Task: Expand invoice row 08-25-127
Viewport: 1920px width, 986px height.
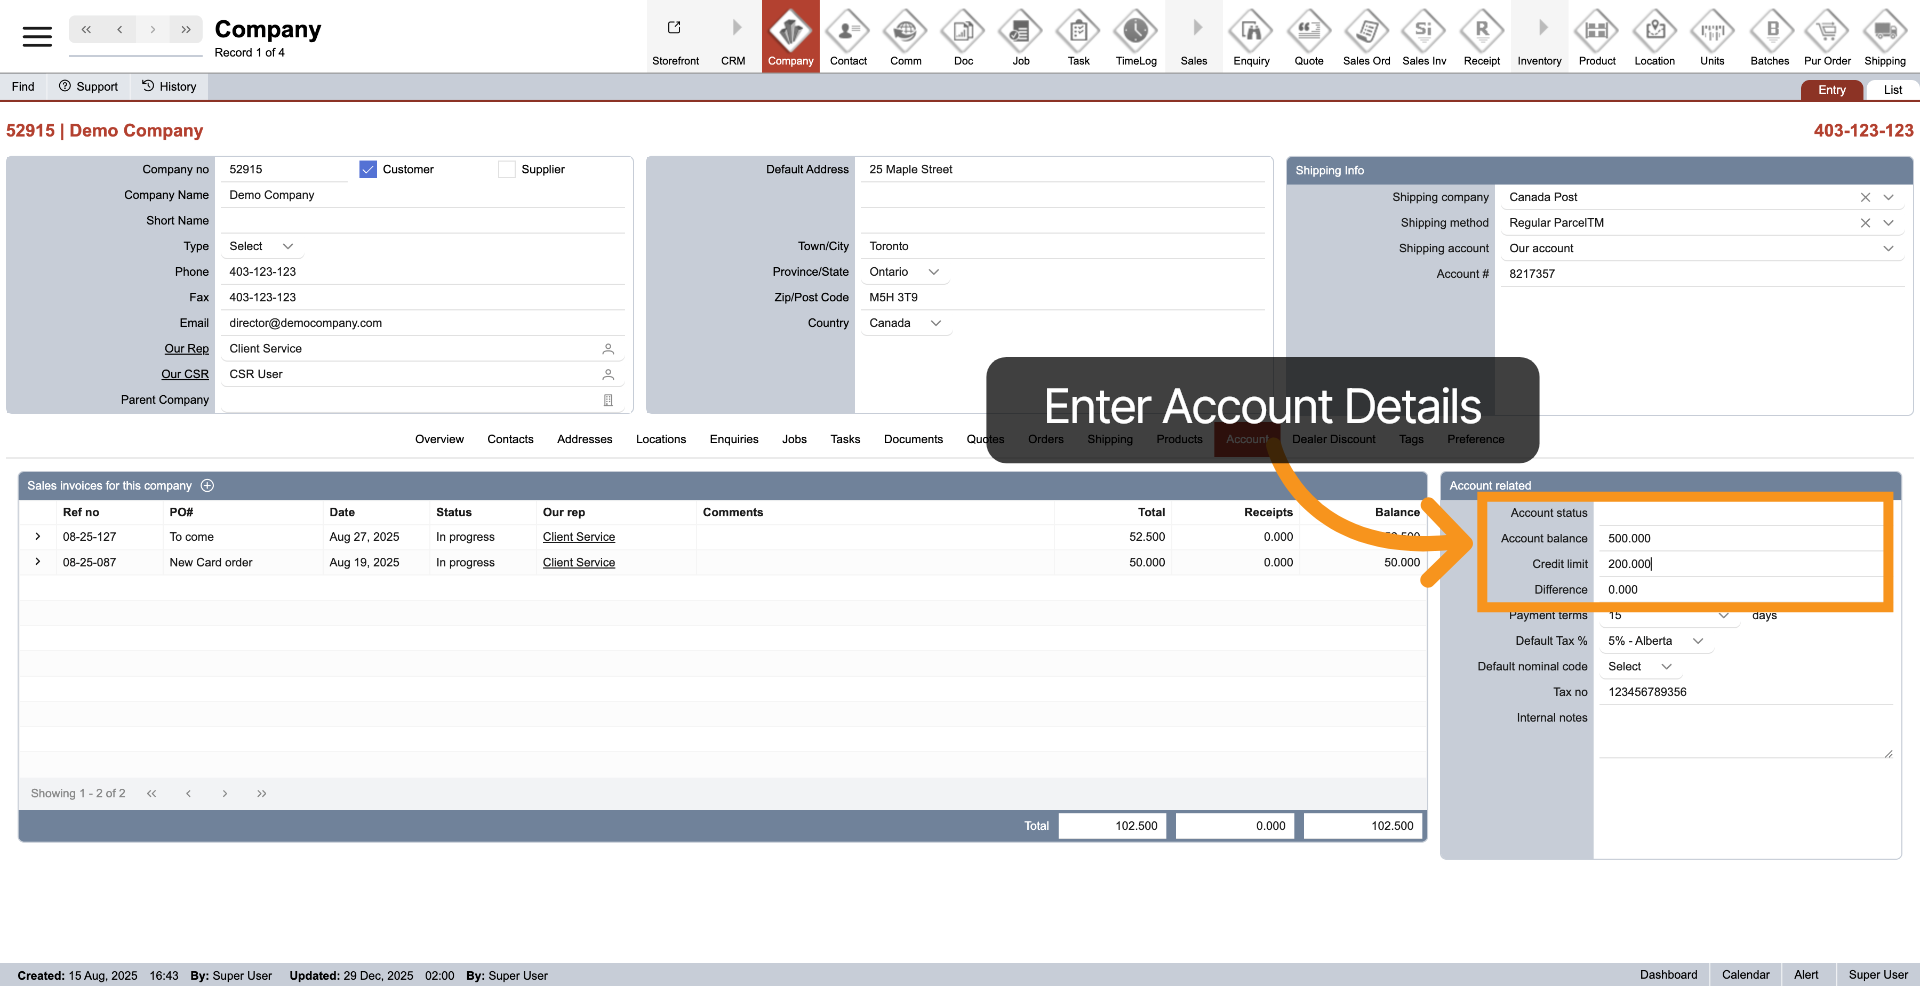Action: click(x=38, y=537)
